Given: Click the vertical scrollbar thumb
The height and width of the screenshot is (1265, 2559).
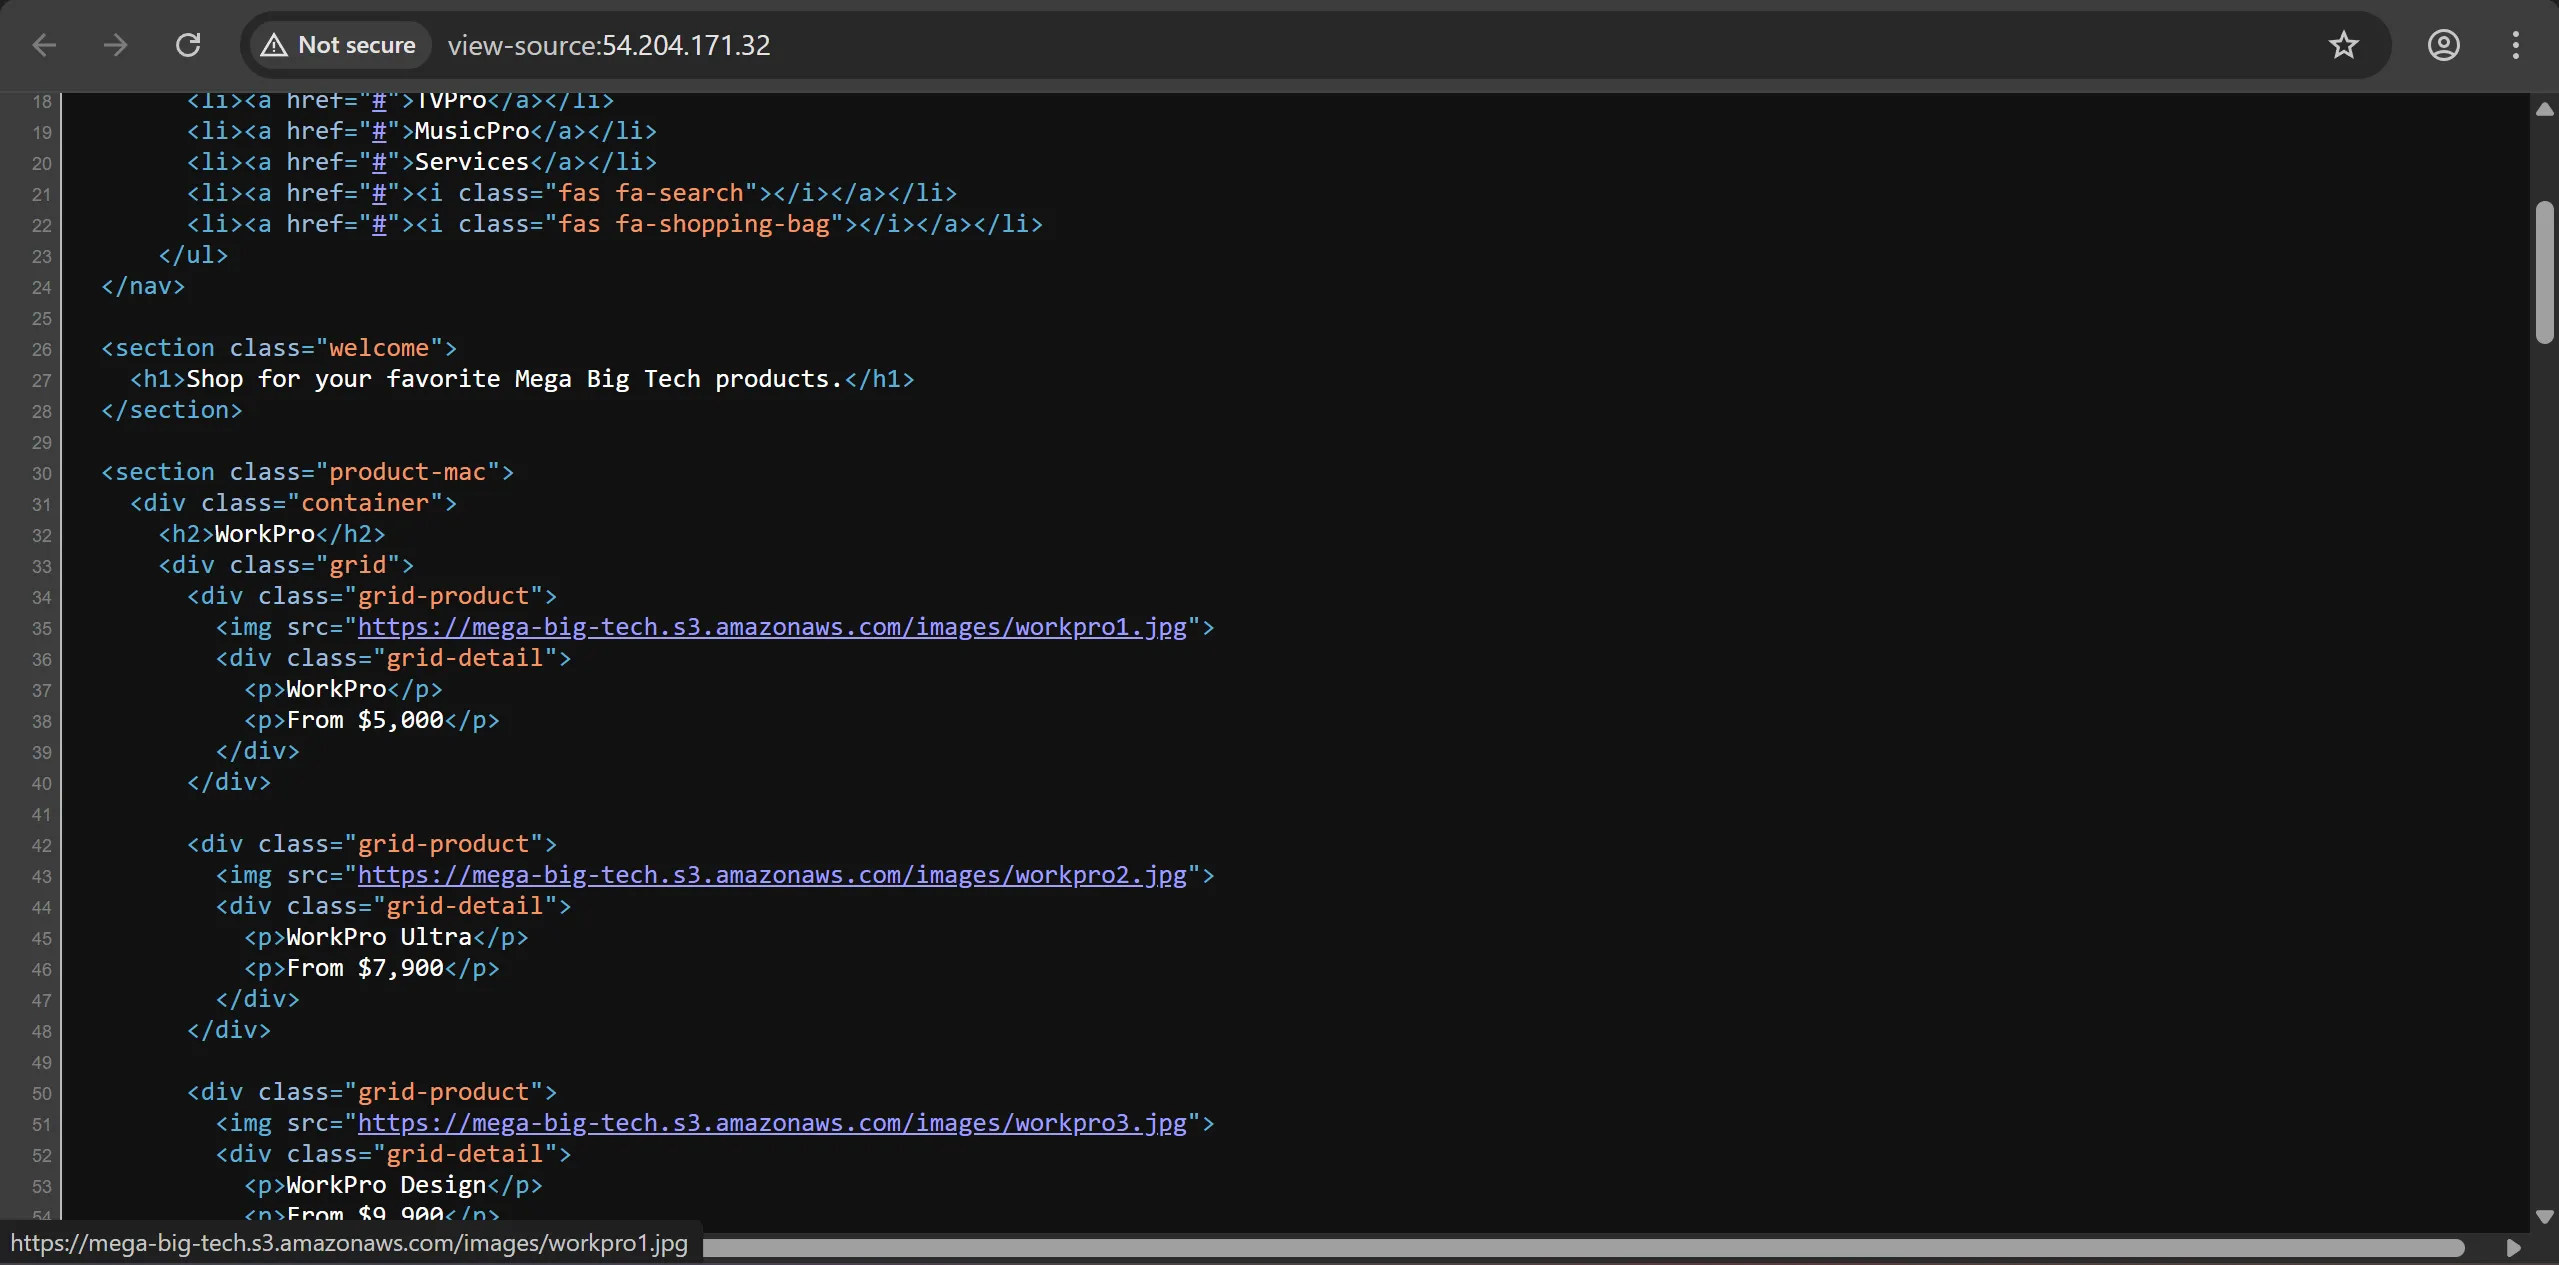Looking at the screenshot, I should tap(2544, 272).
